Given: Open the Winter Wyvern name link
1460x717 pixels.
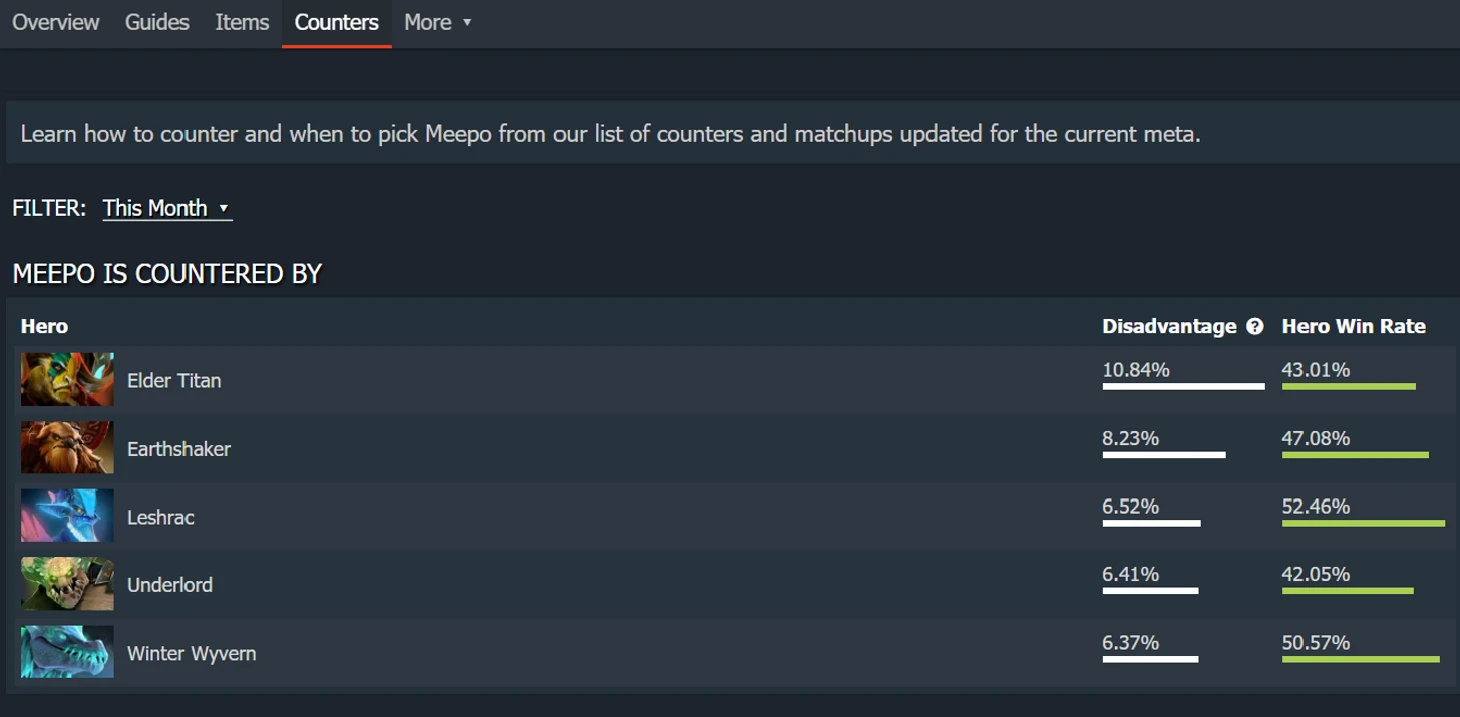Looking at the screenshot, I should (191, 653).
